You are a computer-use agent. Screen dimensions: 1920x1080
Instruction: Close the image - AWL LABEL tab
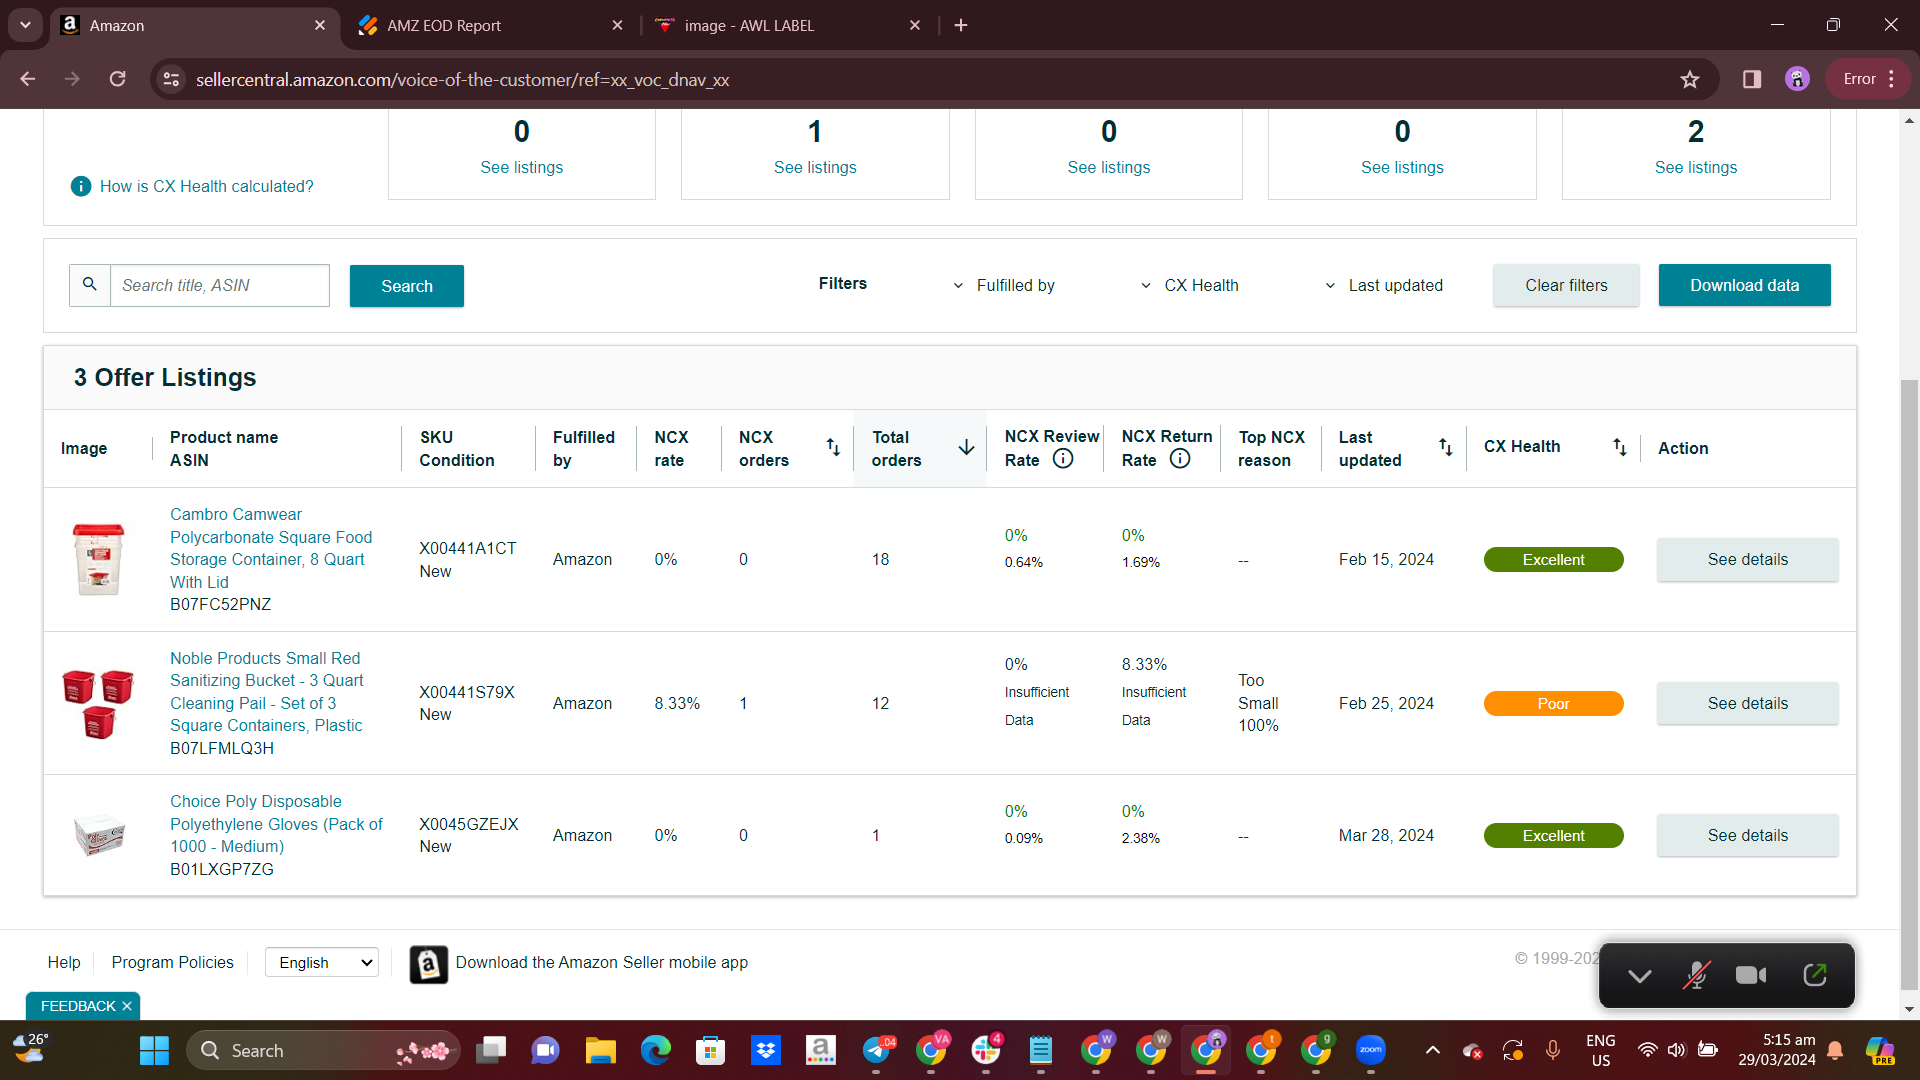point(915,25)
